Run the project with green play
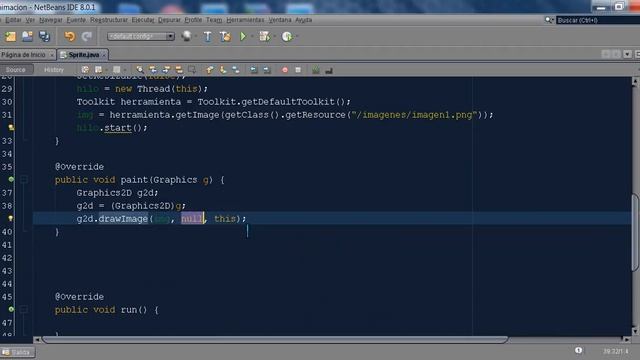Screen dimensions: 640x360 click(x=243, y=37)
